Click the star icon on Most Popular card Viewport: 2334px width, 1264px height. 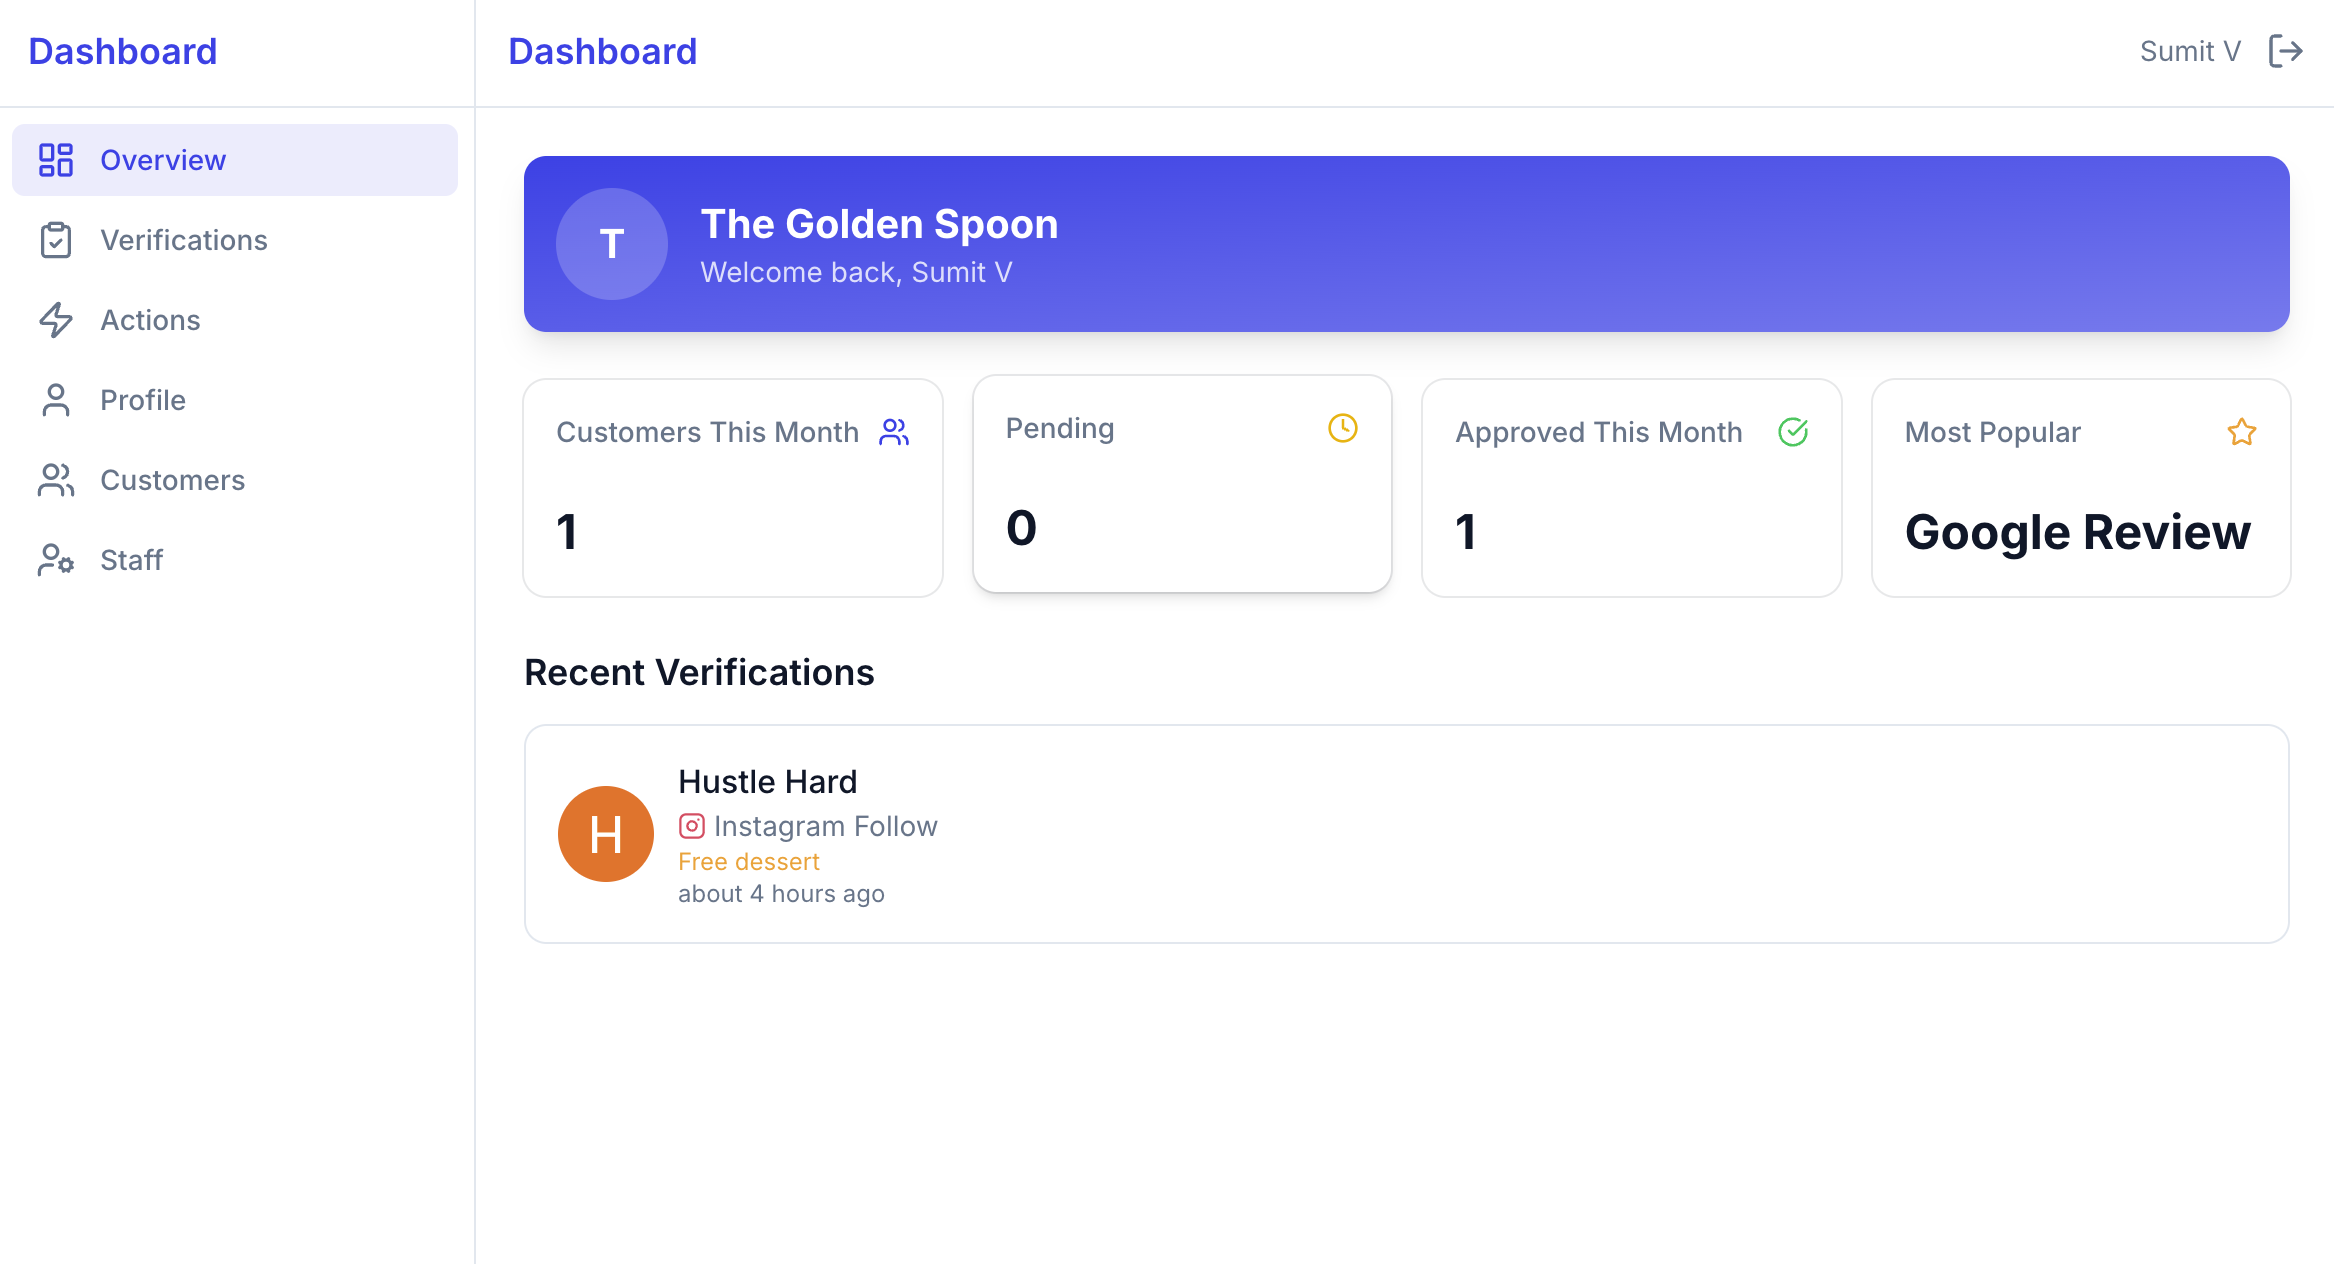pyautogui.click(x=2241, y=432)
